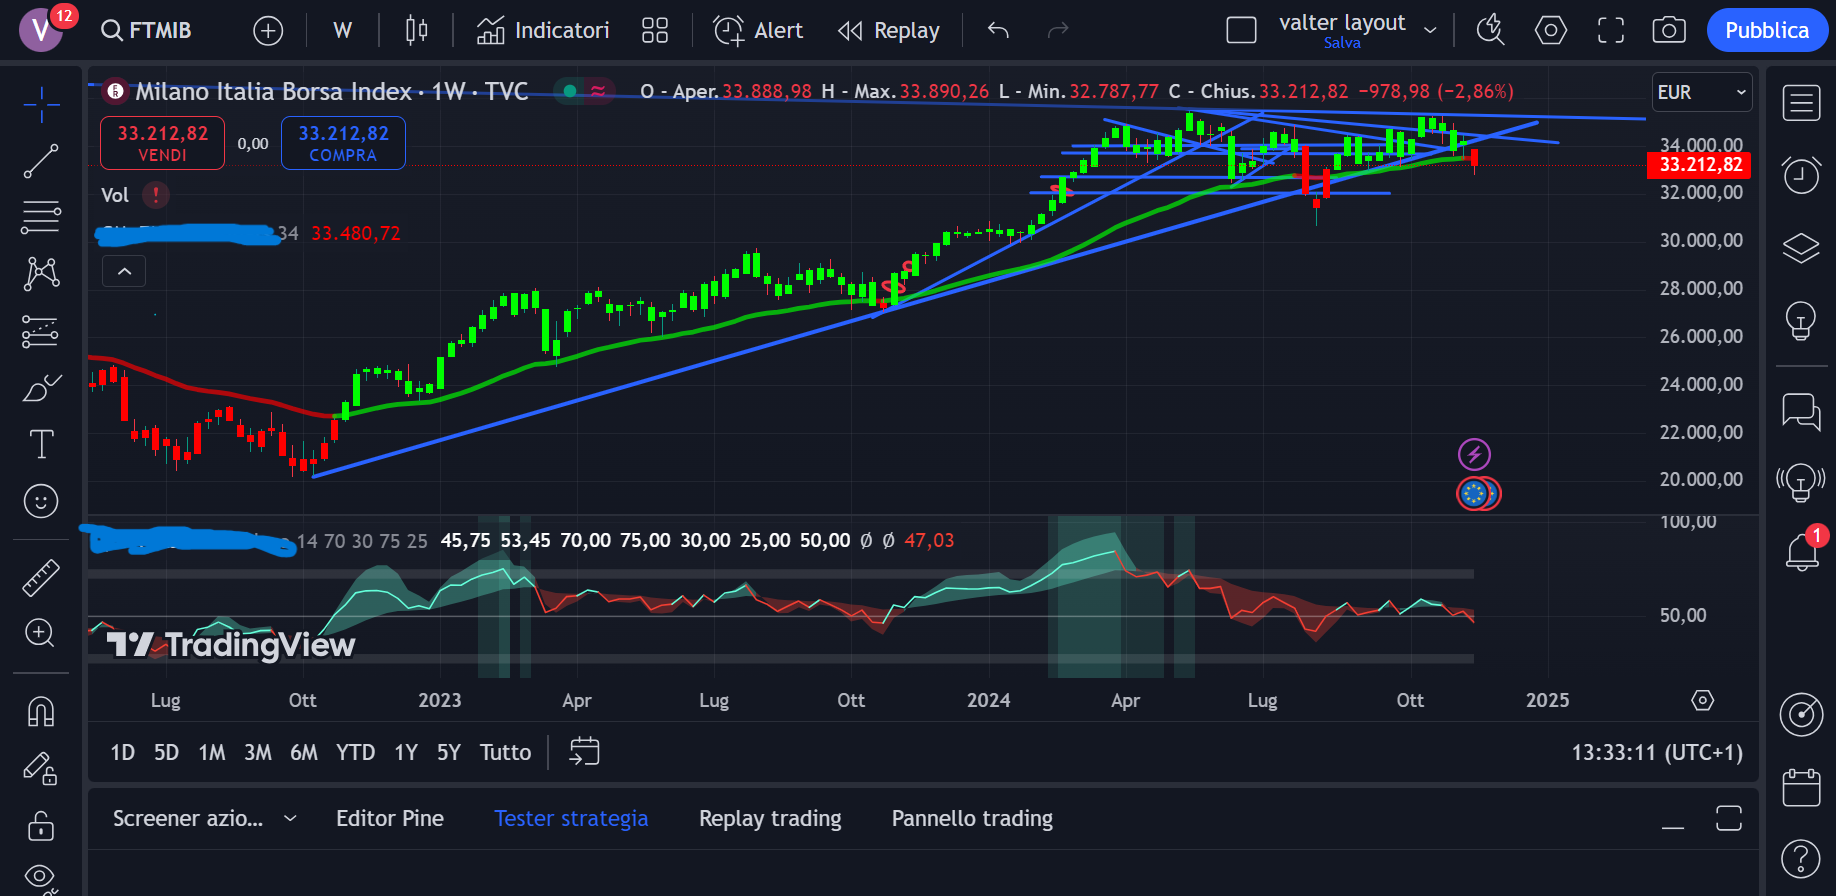Select the Tutto date range
1836x896 pixels.
click(505, 752)
